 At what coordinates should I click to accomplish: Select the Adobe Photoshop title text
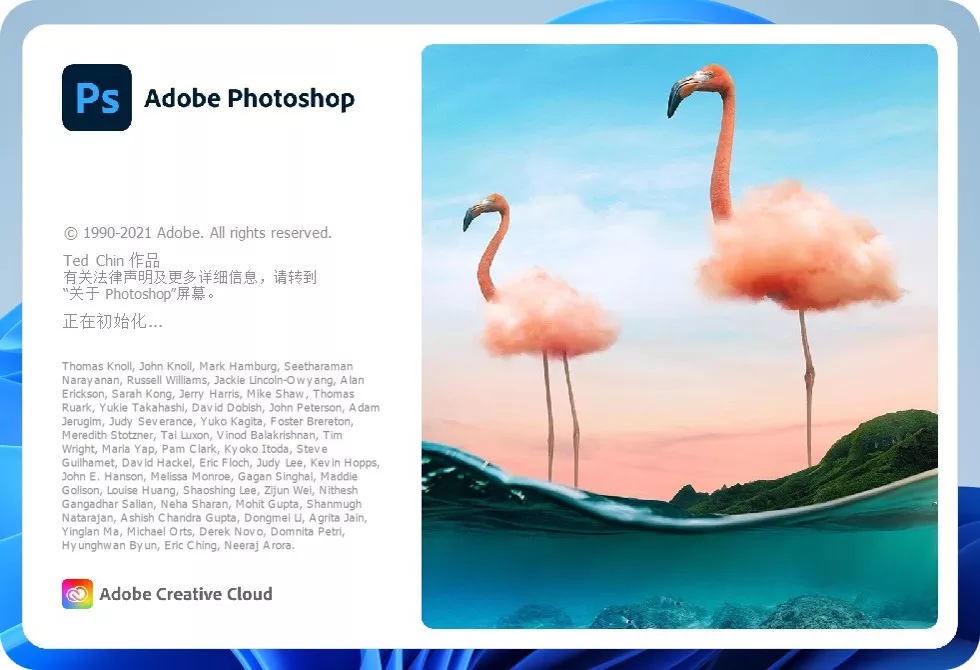[x=249, y=98]
